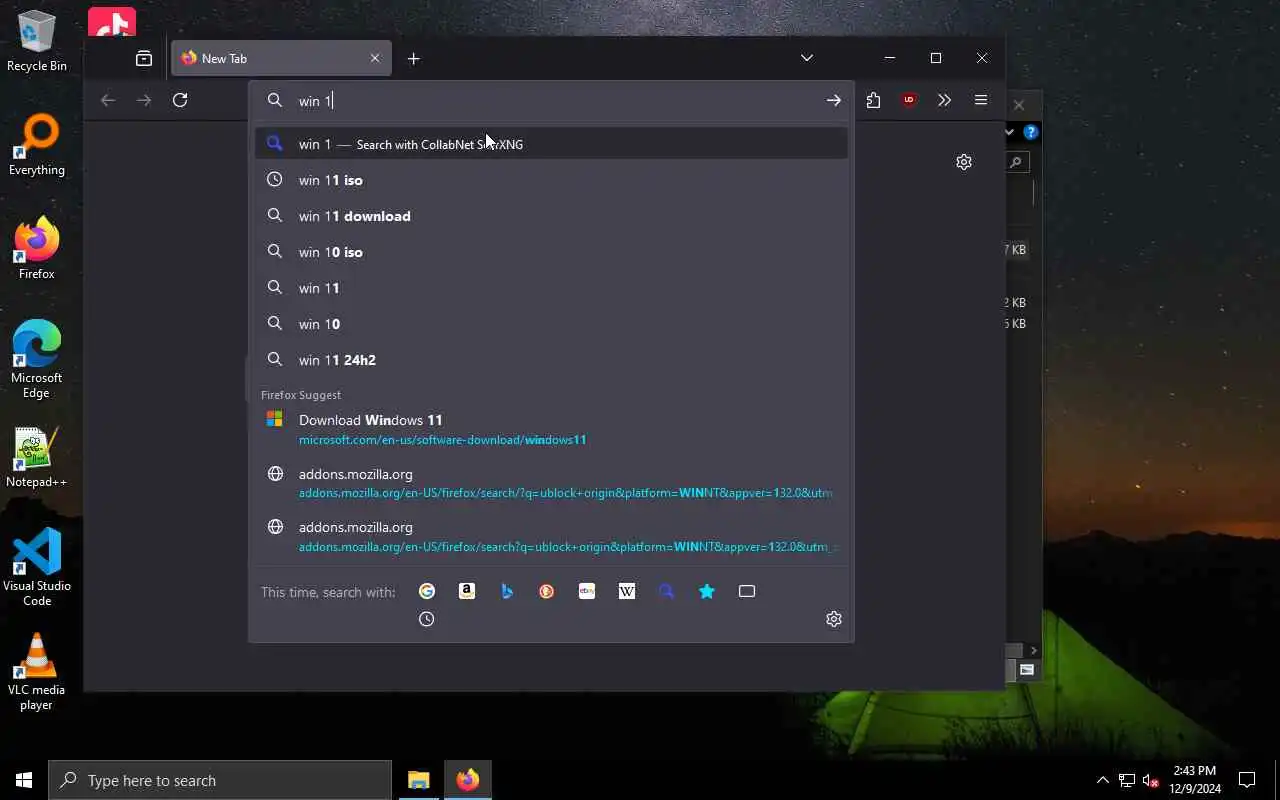The width and height of the screenshot is (1280, 800).
Task: Click help icon in background window
Action: 1031,132
